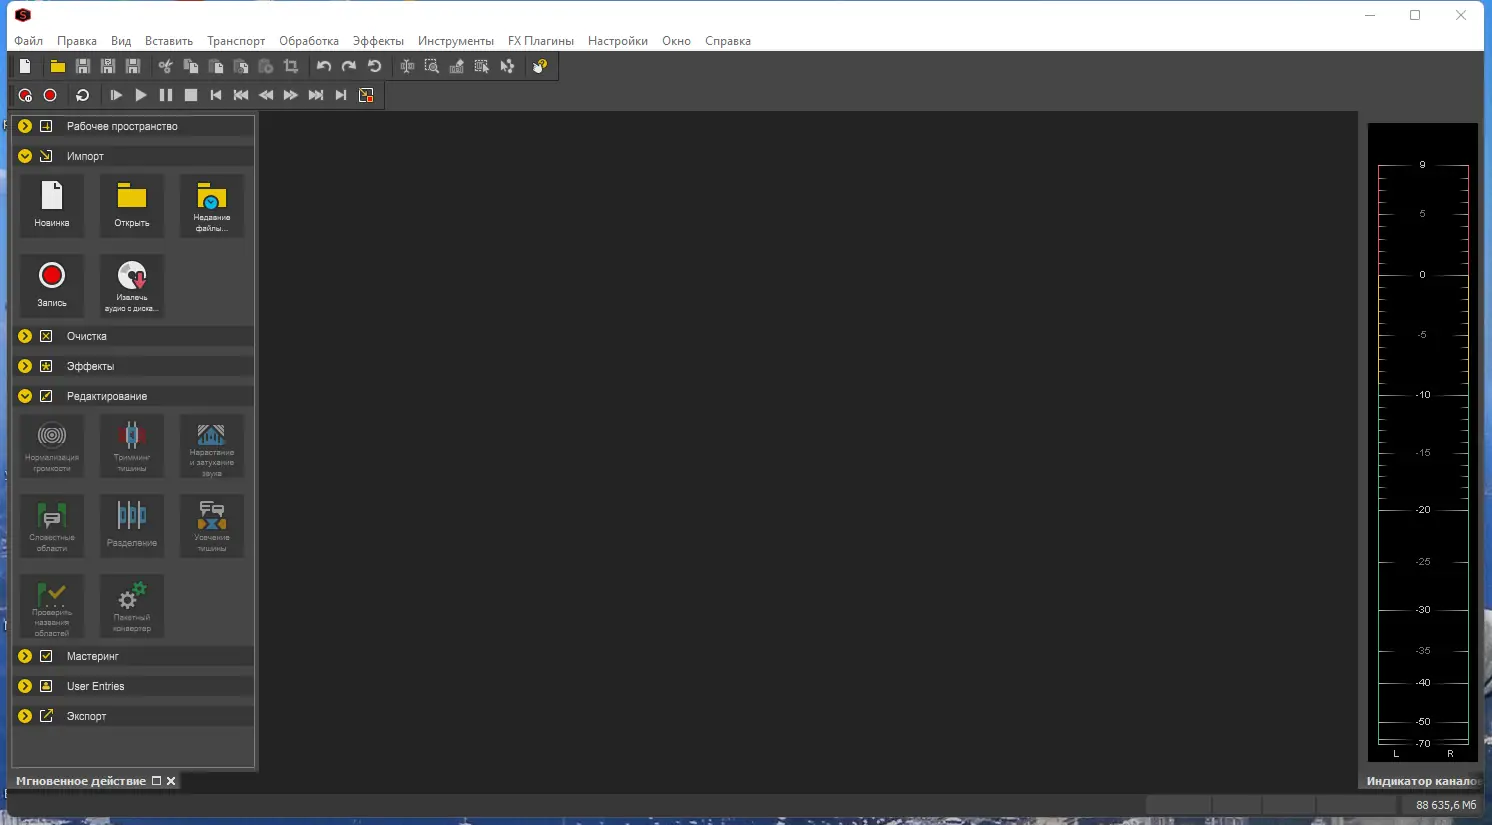Viewport: 1492px width, 825px height.
Task: Click the Play button in the transport bar
Action: pos(141,95)
